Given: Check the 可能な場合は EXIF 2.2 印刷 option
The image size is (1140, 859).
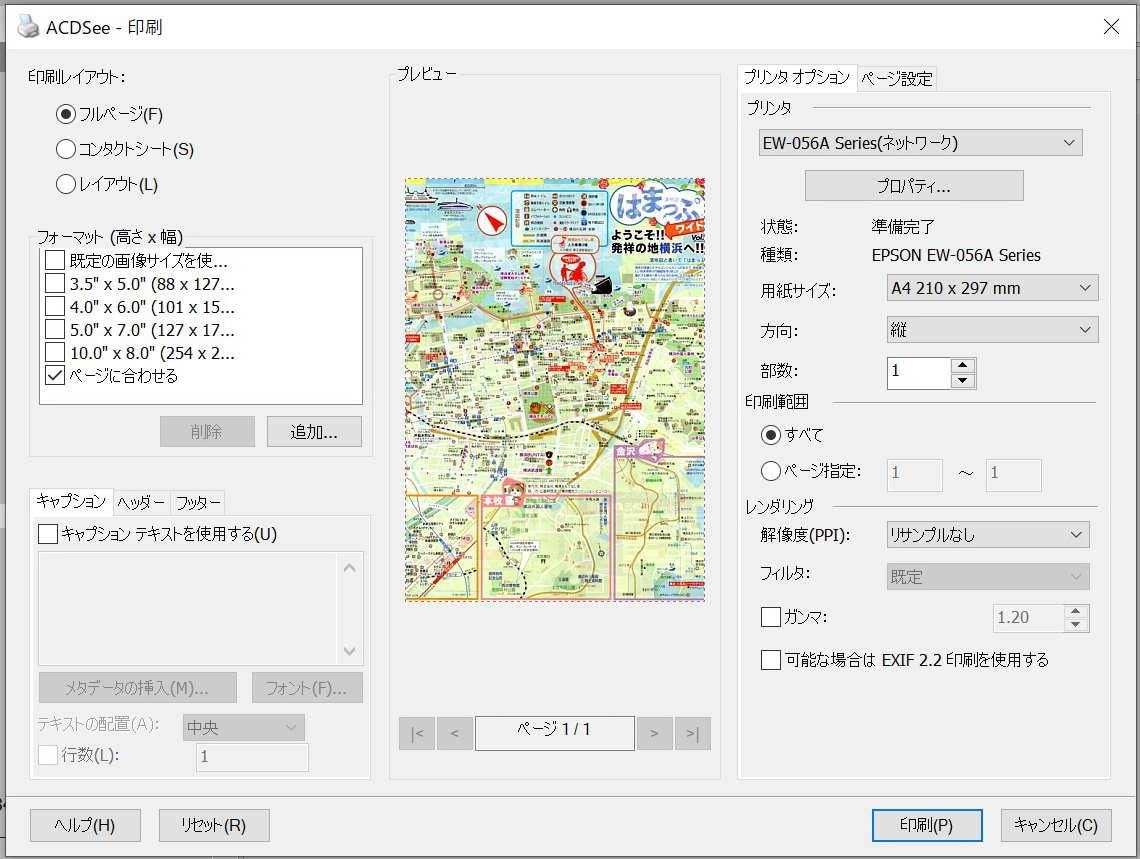Looking at the screenshot, I should [x=771, y=660].
